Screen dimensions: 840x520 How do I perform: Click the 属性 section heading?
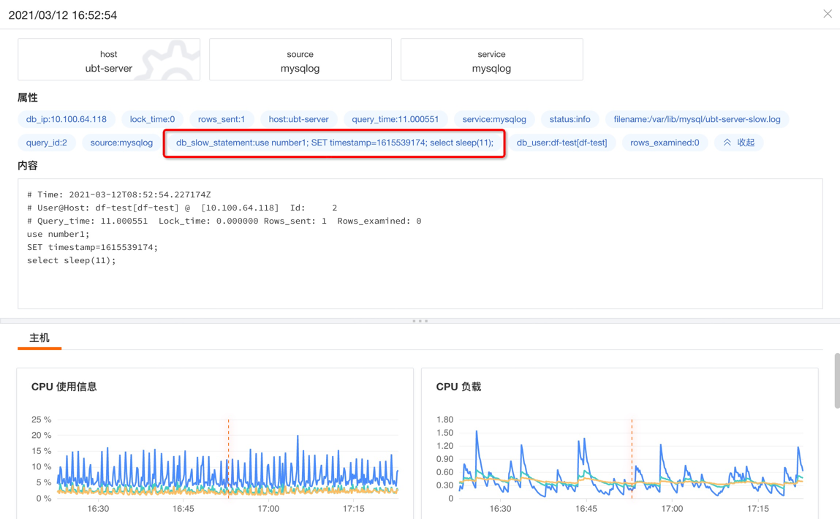27,97
